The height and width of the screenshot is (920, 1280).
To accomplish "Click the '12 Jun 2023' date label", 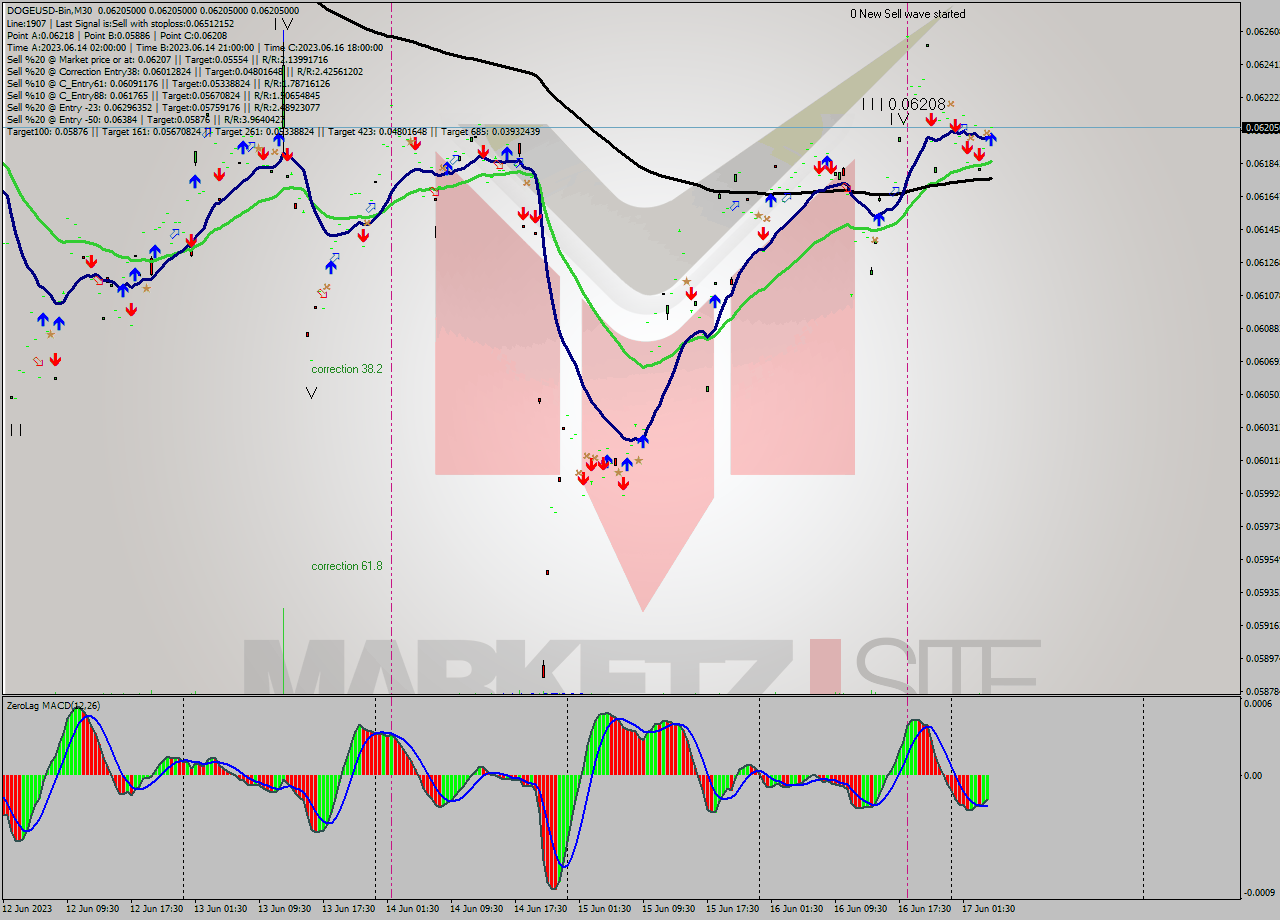I will [27, 909].
